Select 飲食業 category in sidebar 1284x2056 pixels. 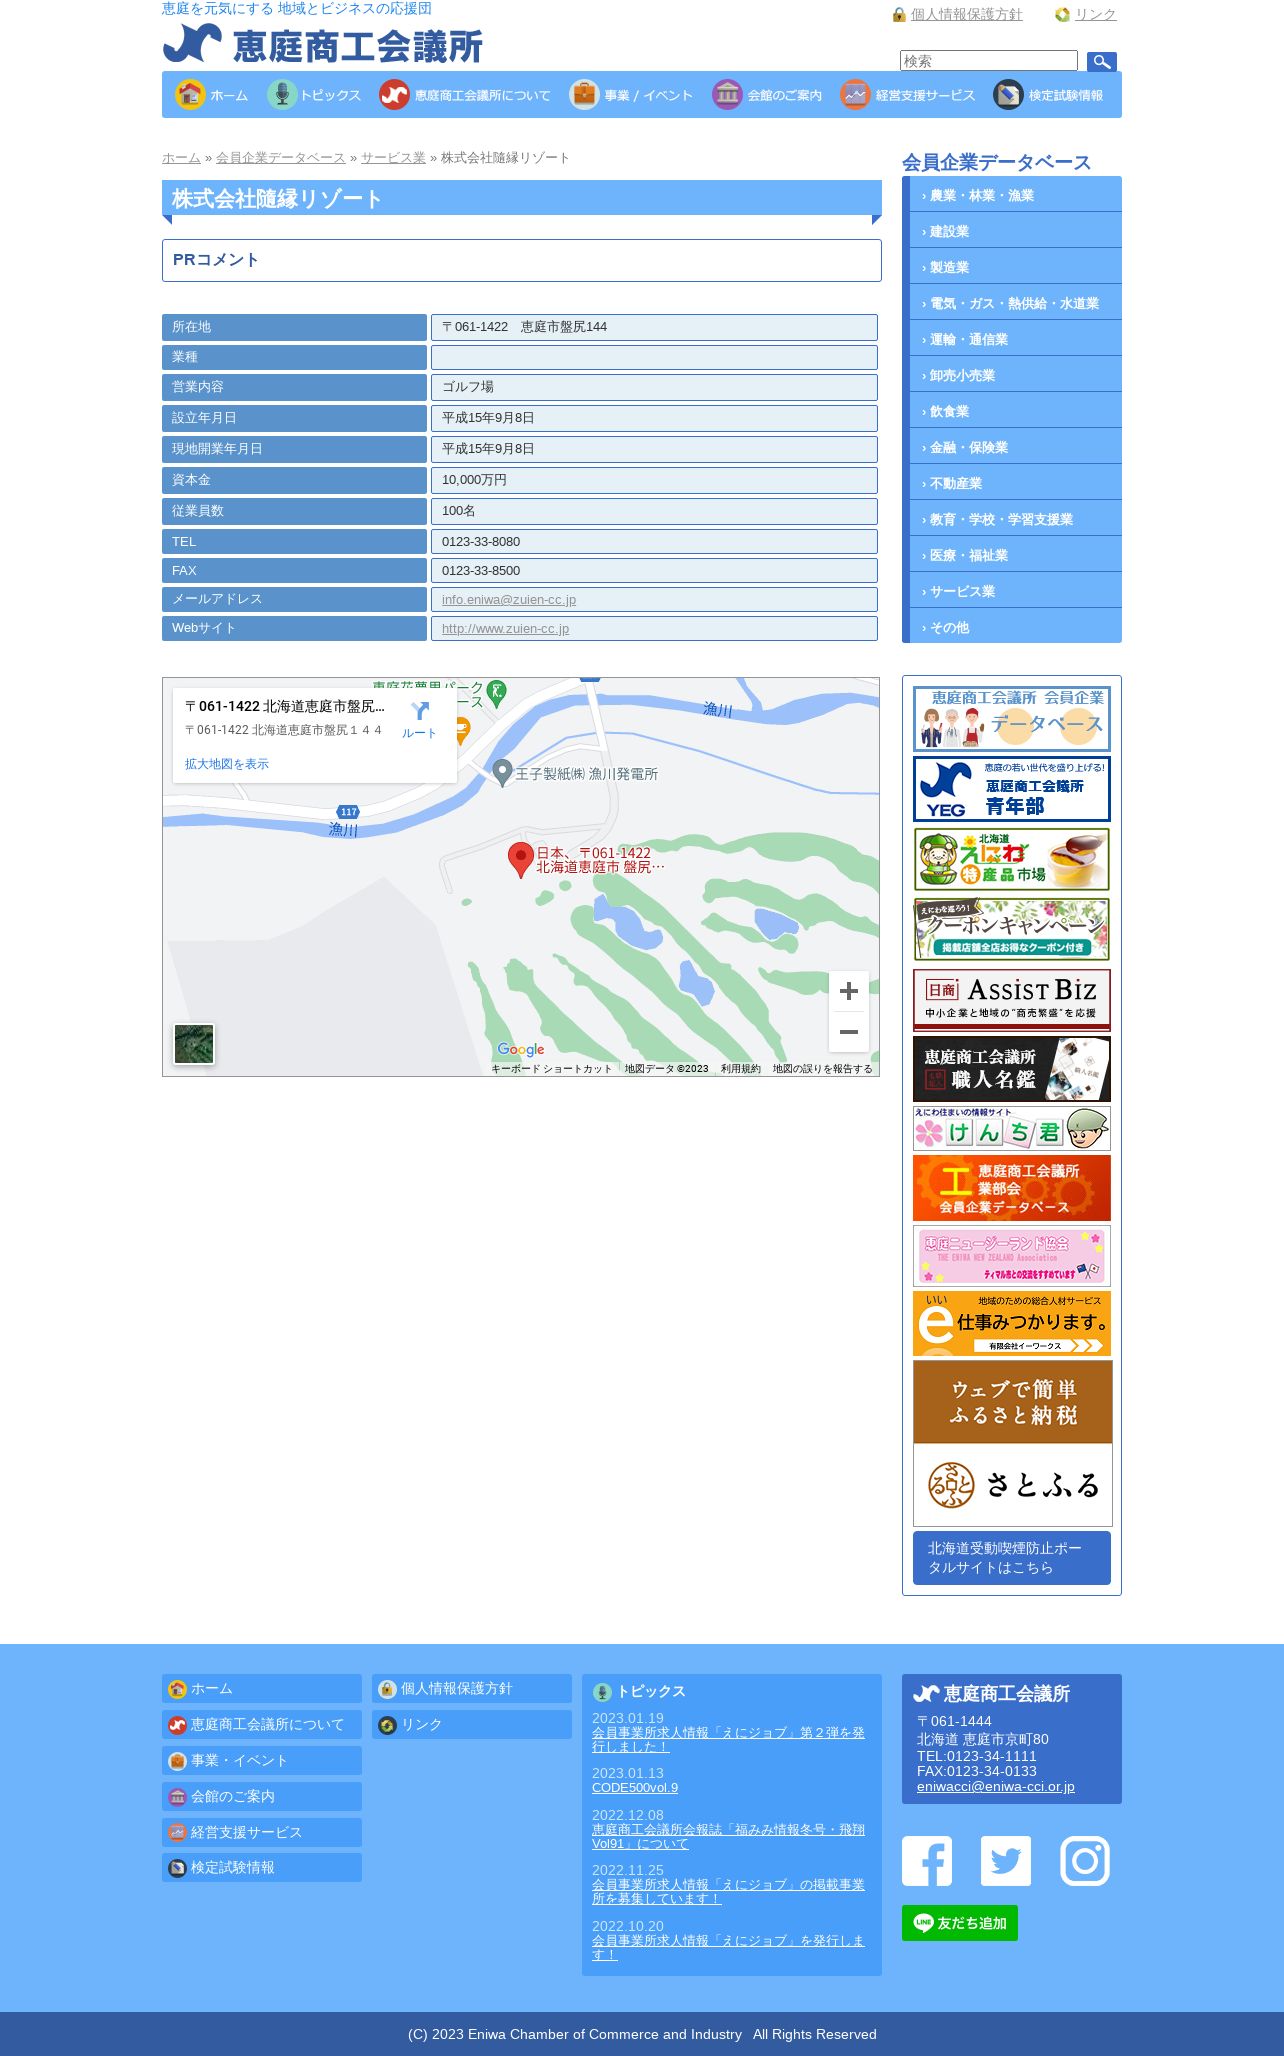click(x=1015, y=411)
